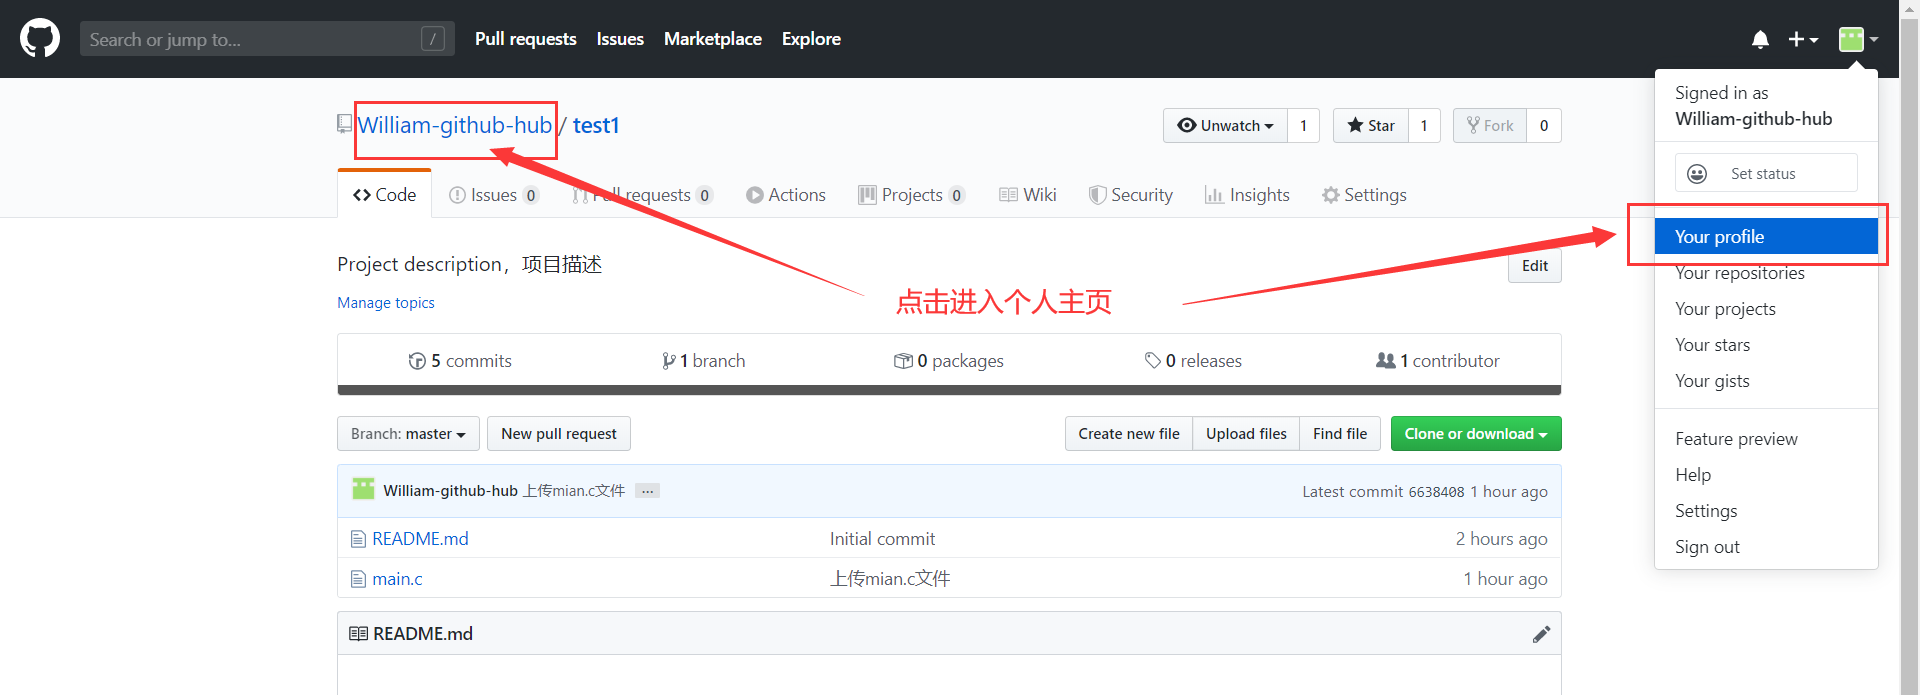This screenshot has width=1920, height=695.
Task: Select Your repositories in the user menu
Action: (x=1766, y=273)
